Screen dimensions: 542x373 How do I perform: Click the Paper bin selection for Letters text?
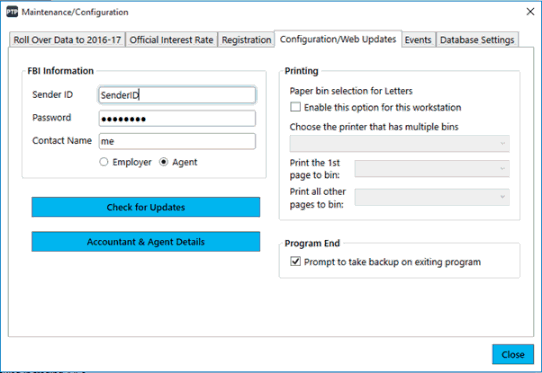pos(351,91)
